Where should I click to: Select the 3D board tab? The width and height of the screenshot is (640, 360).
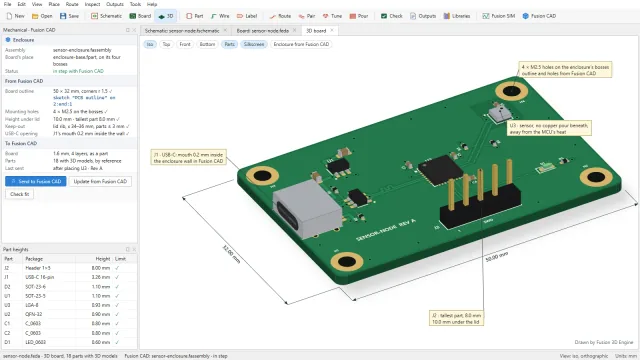(x=316, y=31)
